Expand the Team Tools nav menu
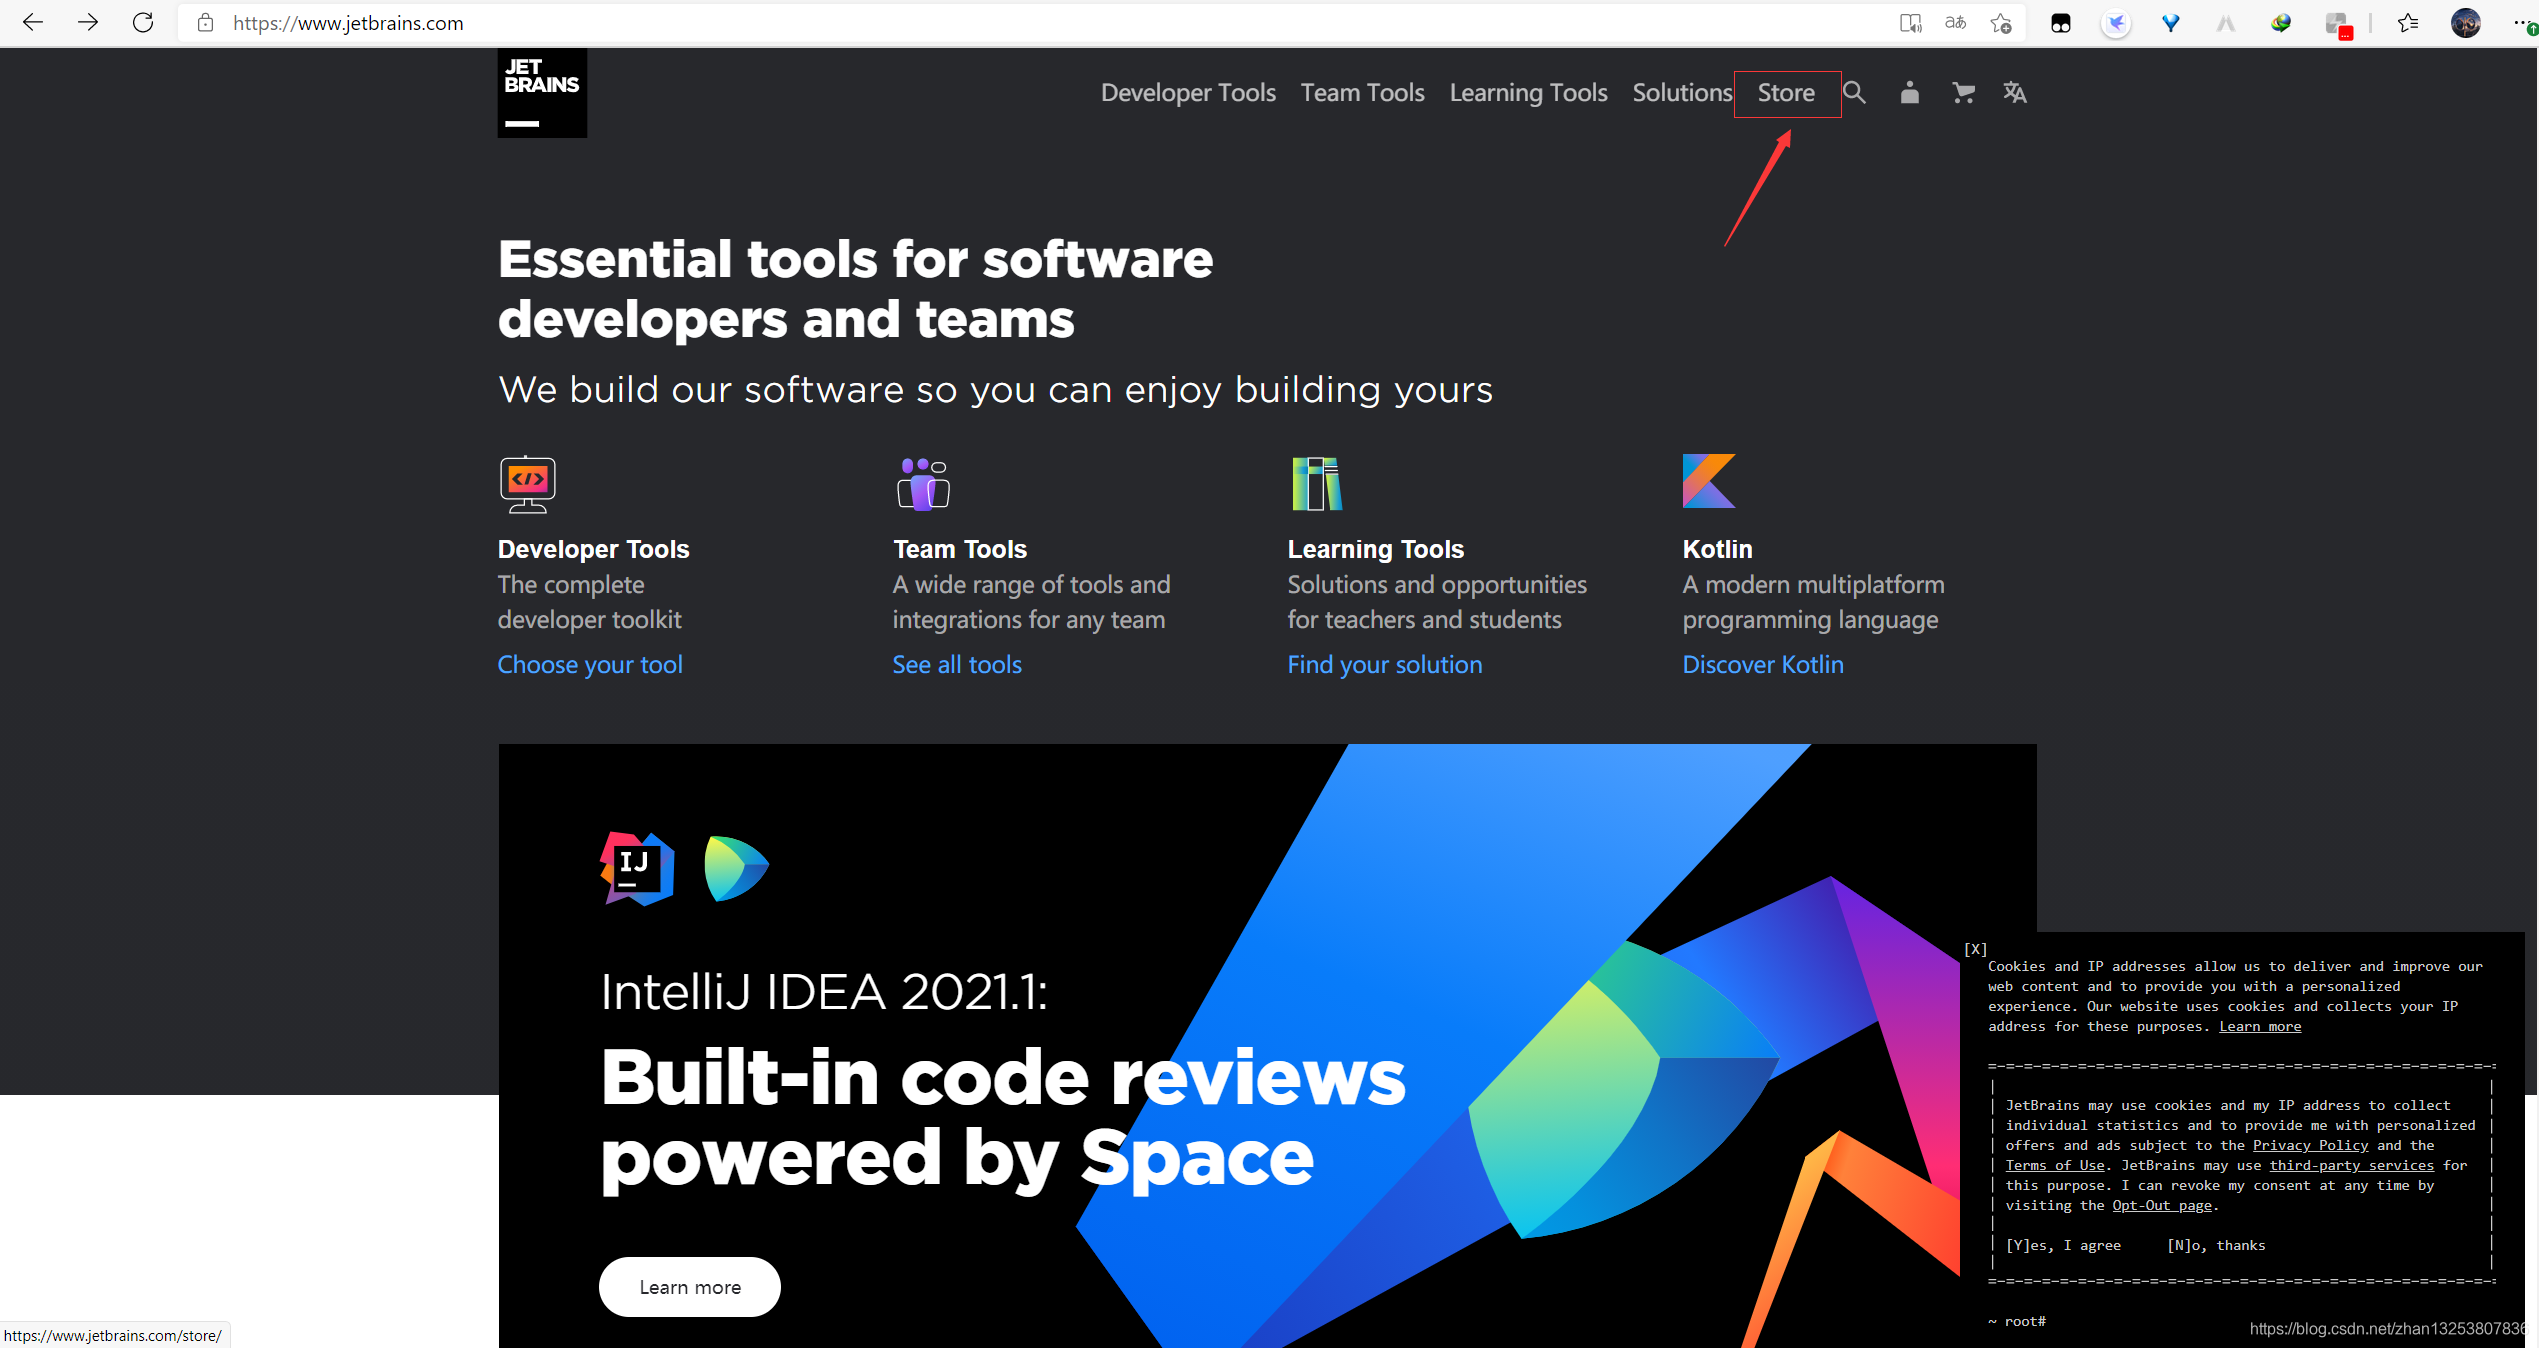Screen dimensions: 2539x1348 pos(1362,93)
